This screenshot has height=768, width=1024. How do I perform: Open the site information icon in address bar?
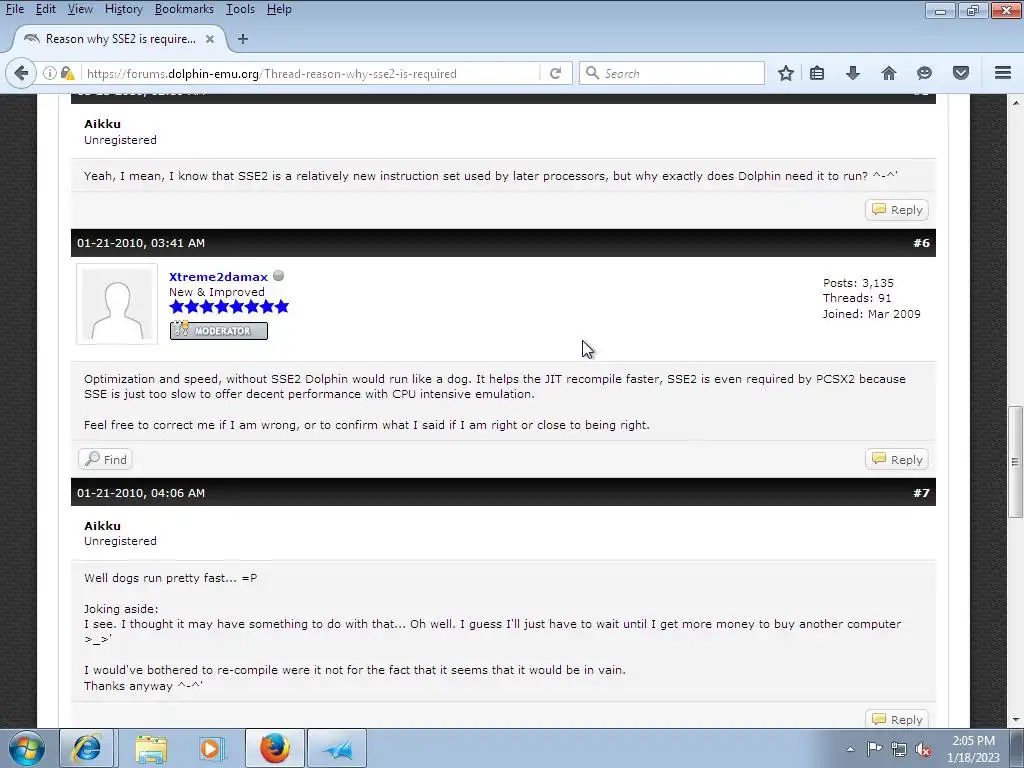point(50,73)
